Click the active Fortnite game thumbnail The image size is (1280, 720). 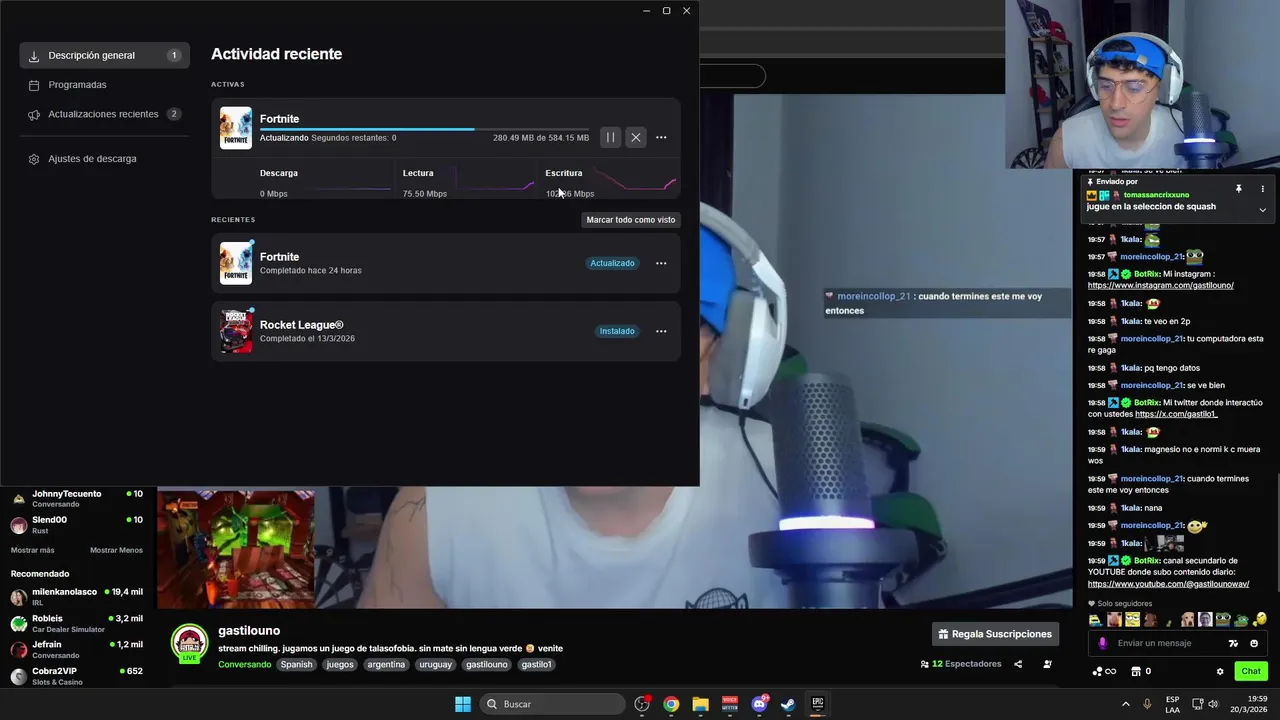coord(236,128)
